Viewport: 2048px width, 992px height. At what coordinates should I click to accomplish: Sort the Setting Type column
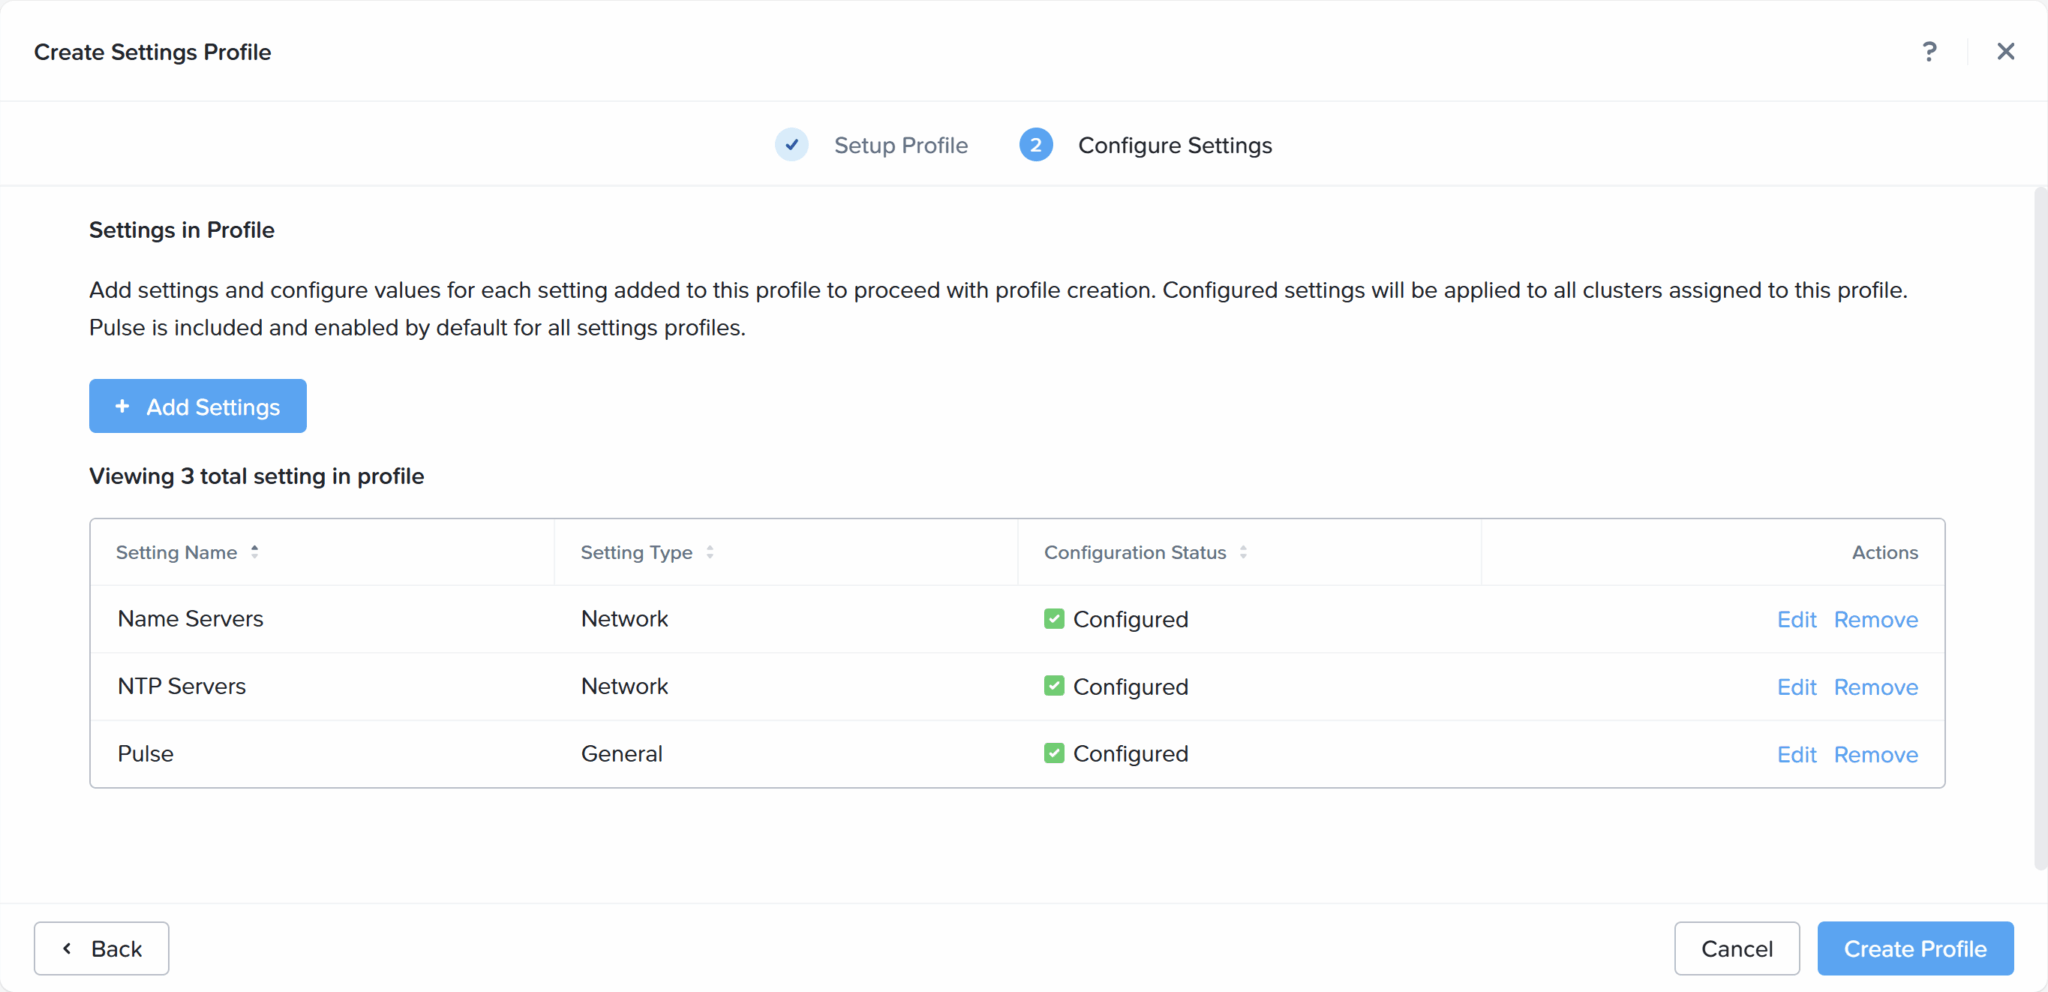click(x=710, y=551)
